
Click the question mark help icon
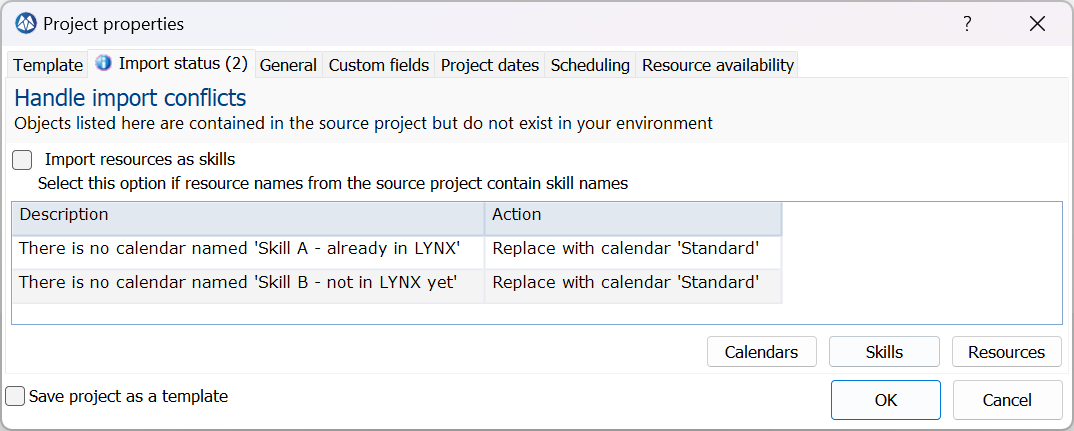coord(967,24)
